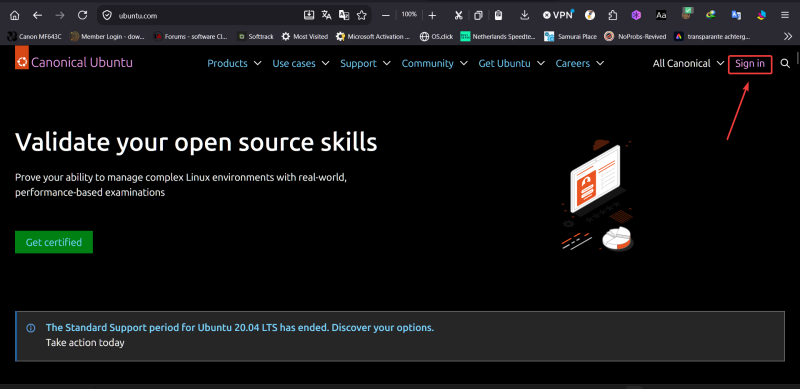
Task: Open the NoProbs-Revived bookmark
Action: coord(635,36)
